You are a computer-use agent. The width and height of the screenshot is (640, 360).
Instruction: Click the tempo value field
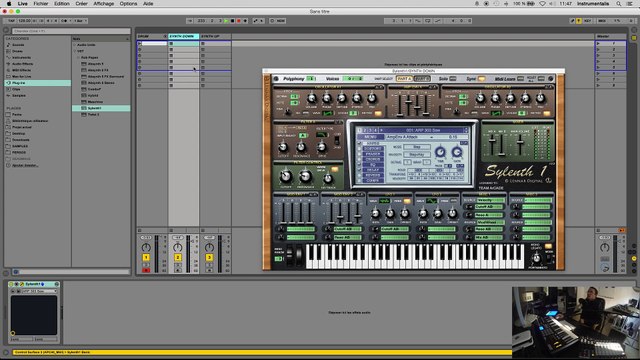[x=24, y=21]
